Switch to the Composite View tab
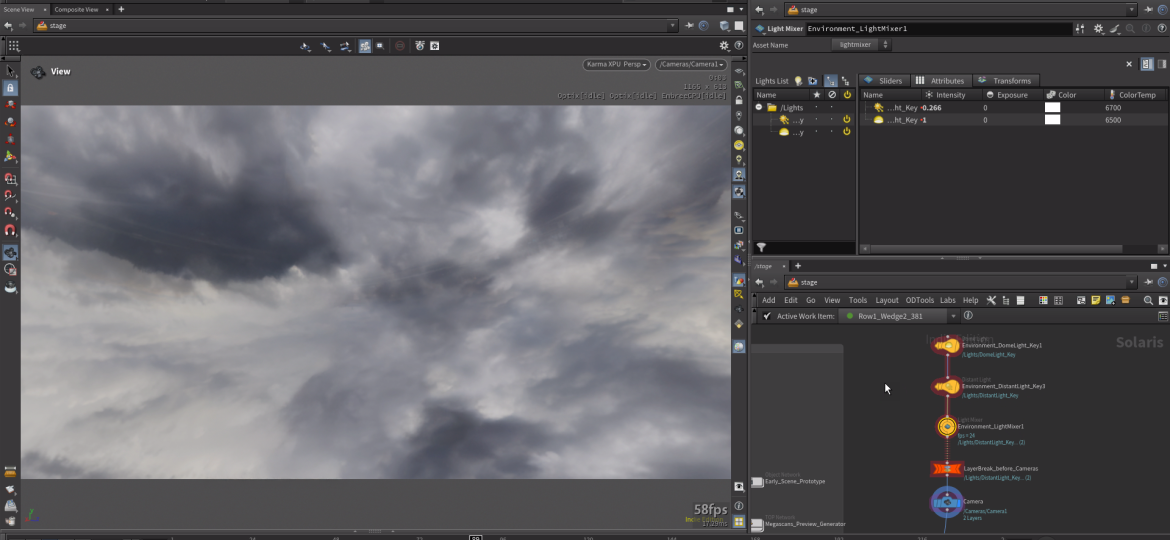The width and height of the screenshot is (1170, 540). click(x=76, y=9)
